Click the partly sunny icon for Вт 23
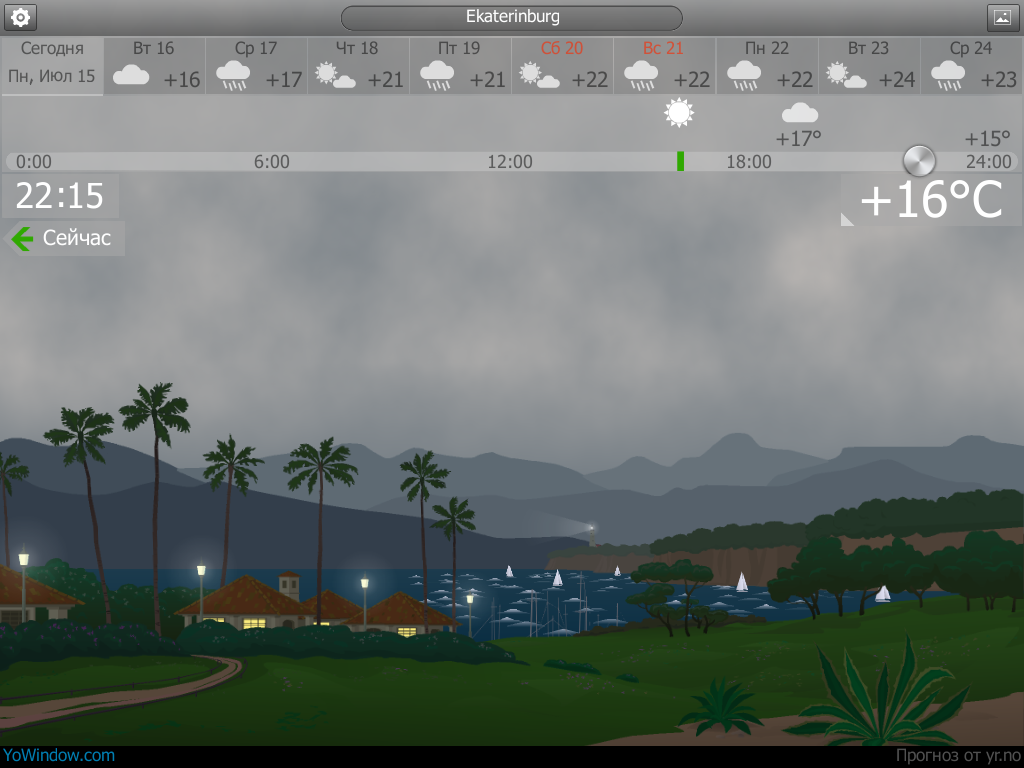 click(846, 75)
